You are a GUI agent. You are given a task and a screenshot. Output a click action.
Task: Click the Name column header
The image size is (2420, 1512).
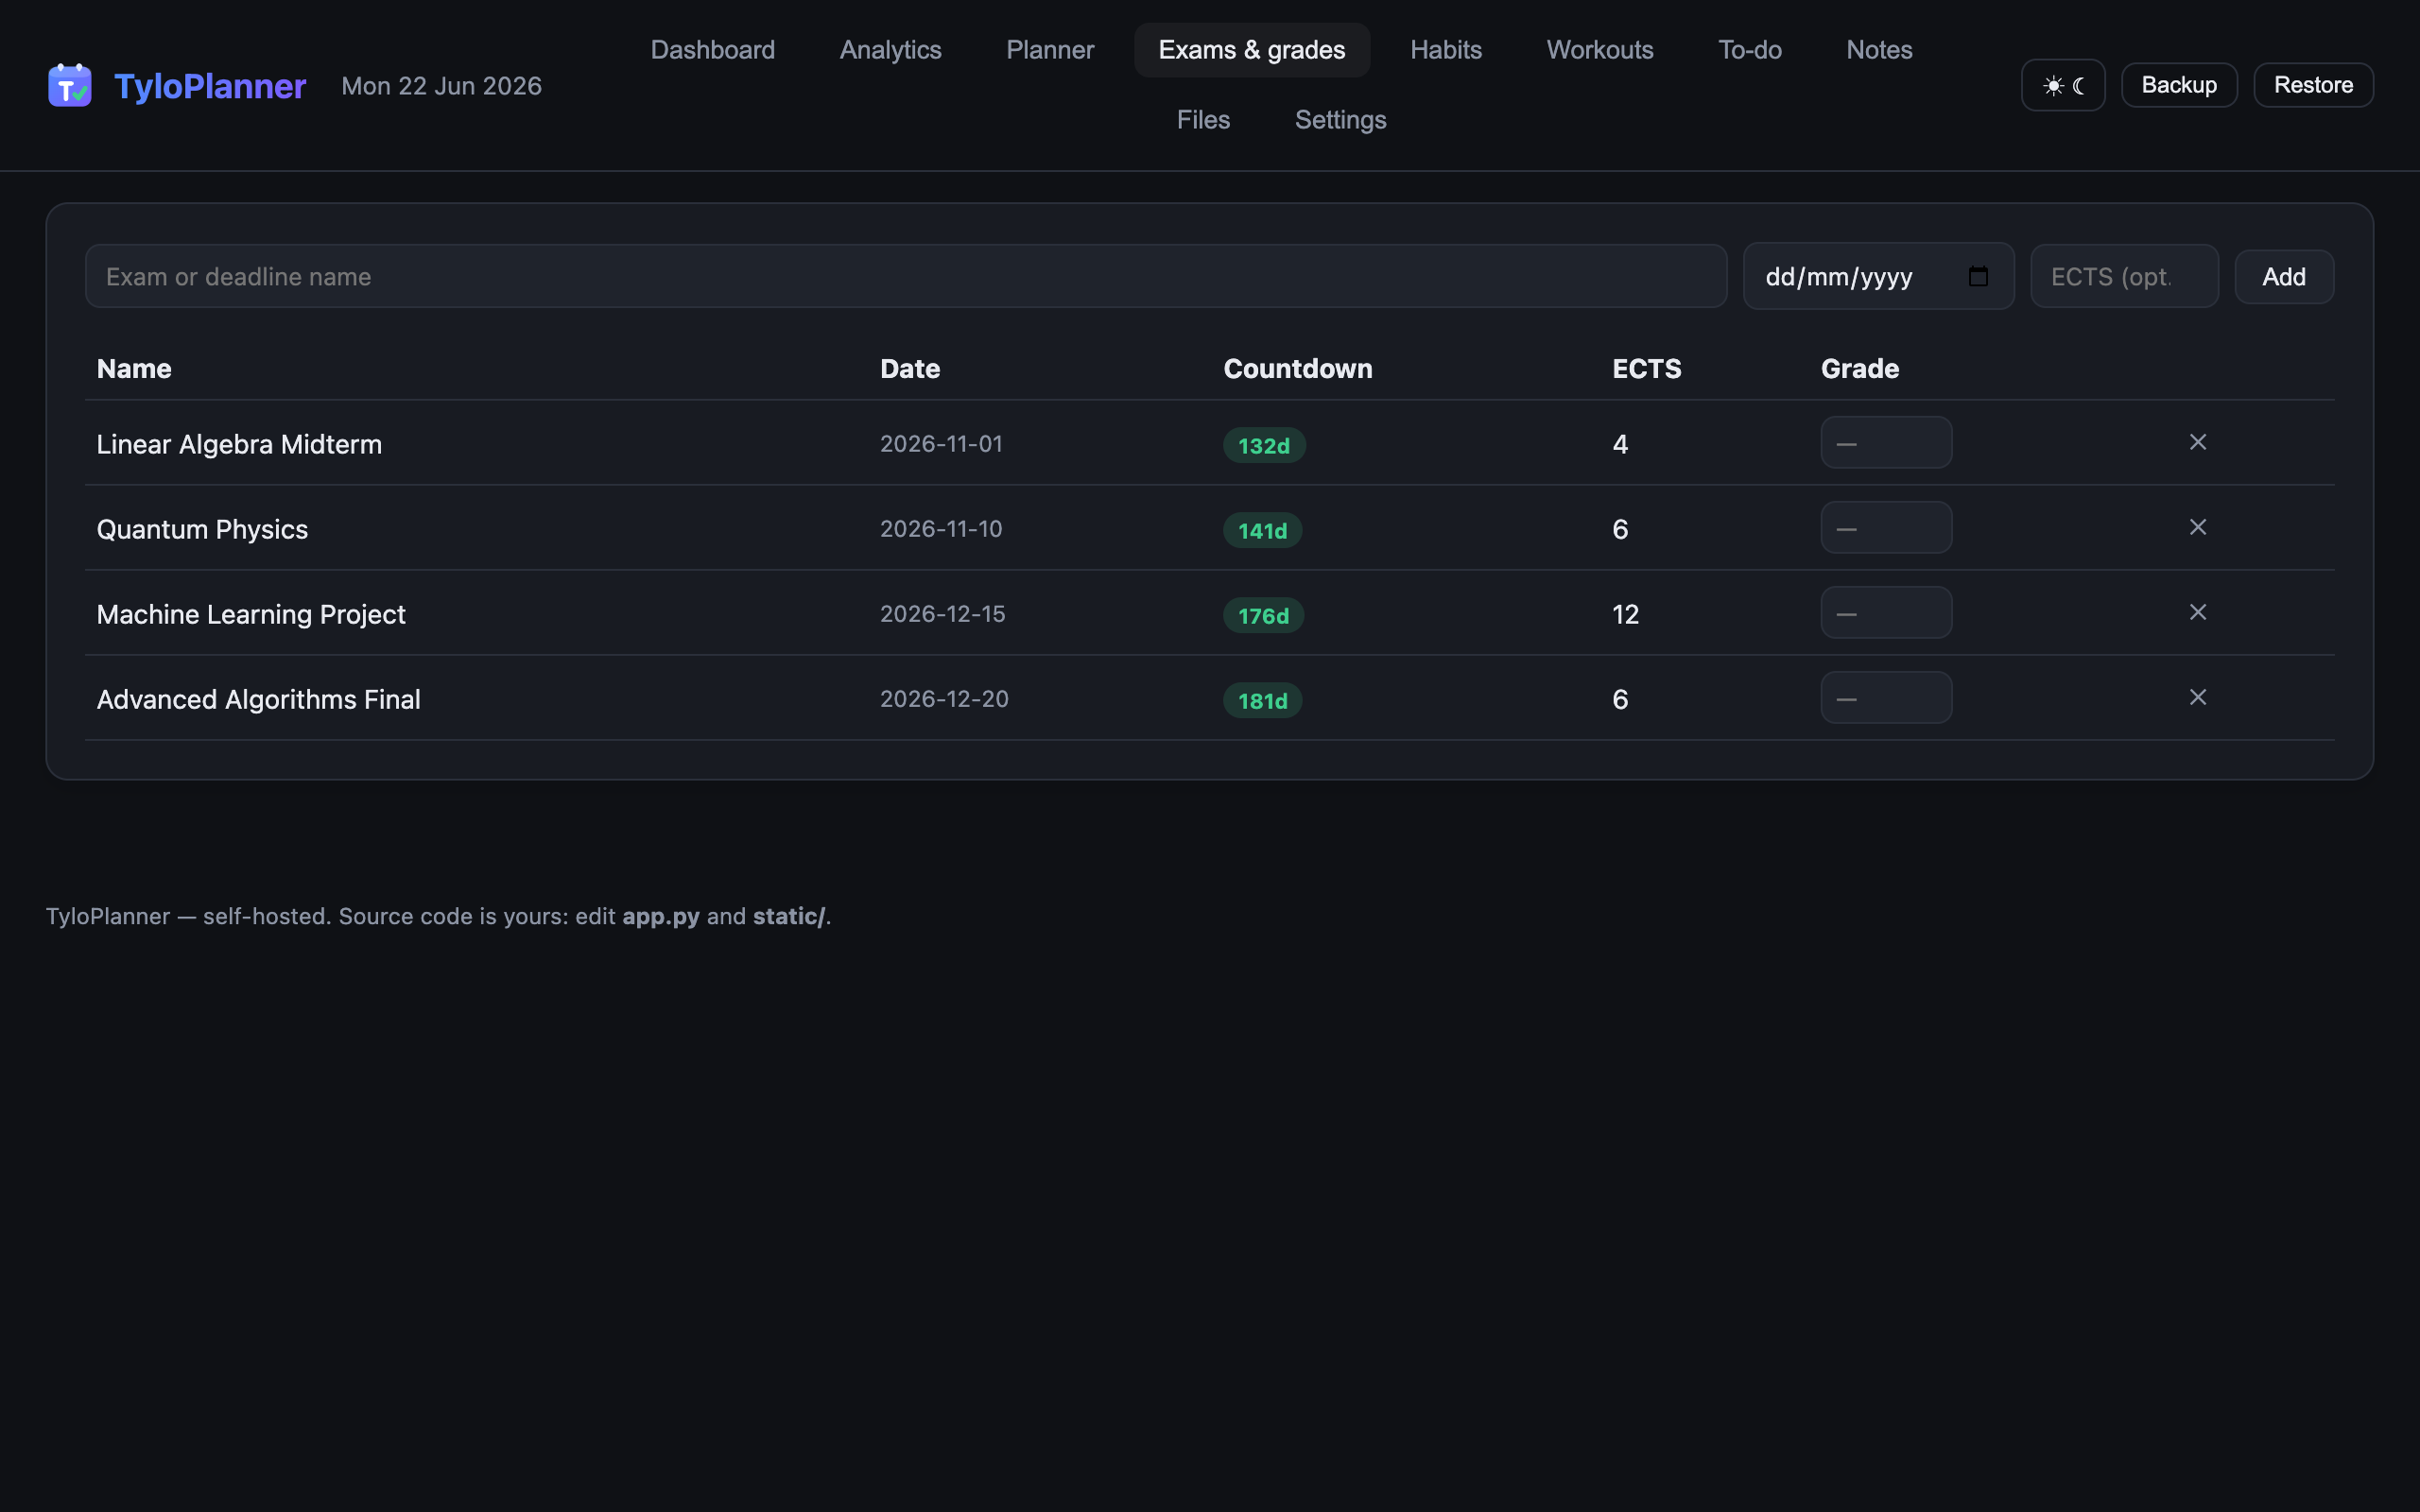[134, 369]
